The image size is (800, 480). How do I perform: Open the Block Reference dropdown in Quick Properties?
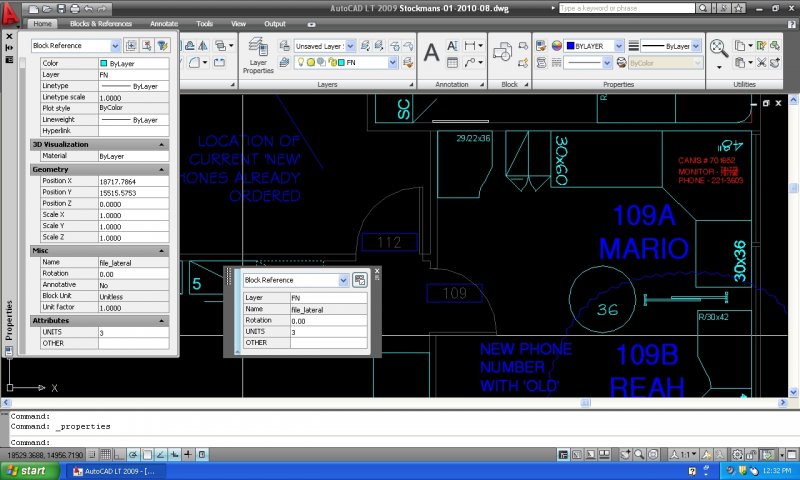(x=343, y=280)
